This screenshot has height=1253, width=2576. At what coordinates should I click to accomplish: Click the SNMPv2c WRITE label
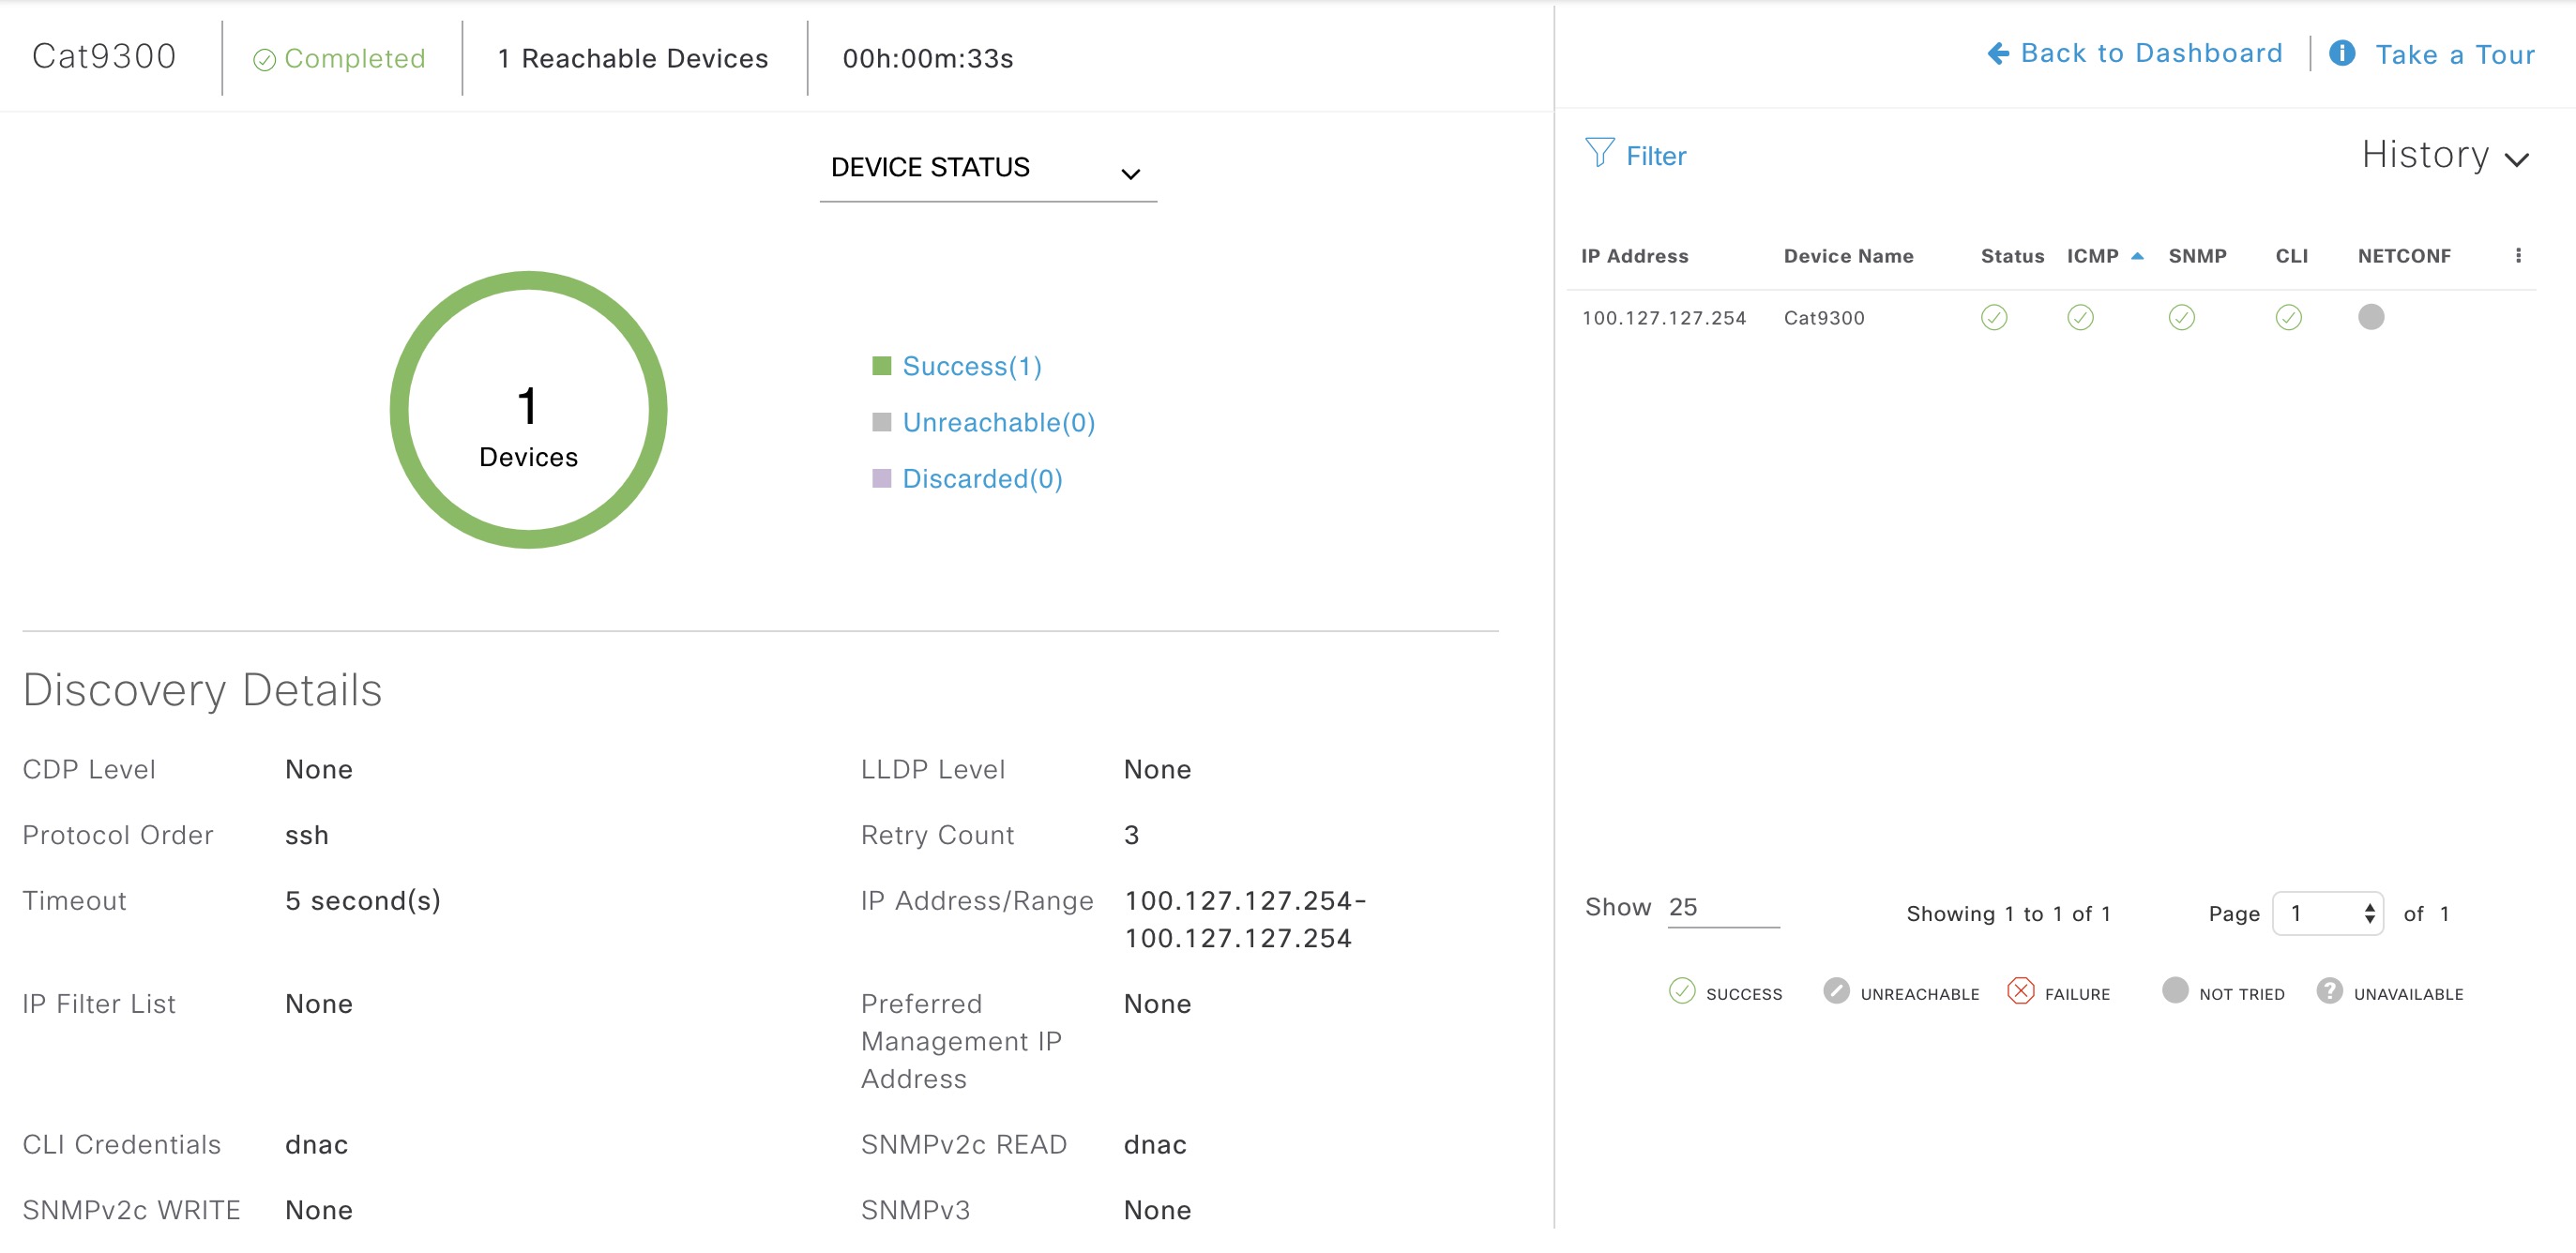131,1211
